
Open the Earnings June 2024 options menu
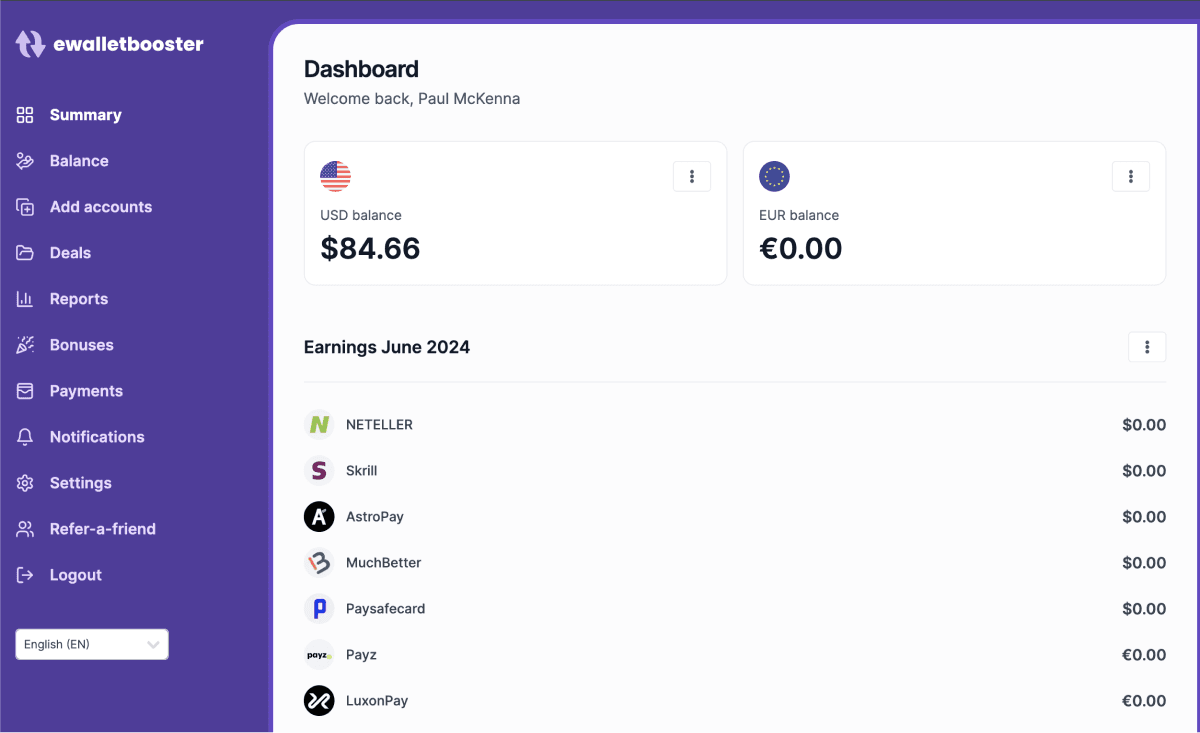(1147, 347)
